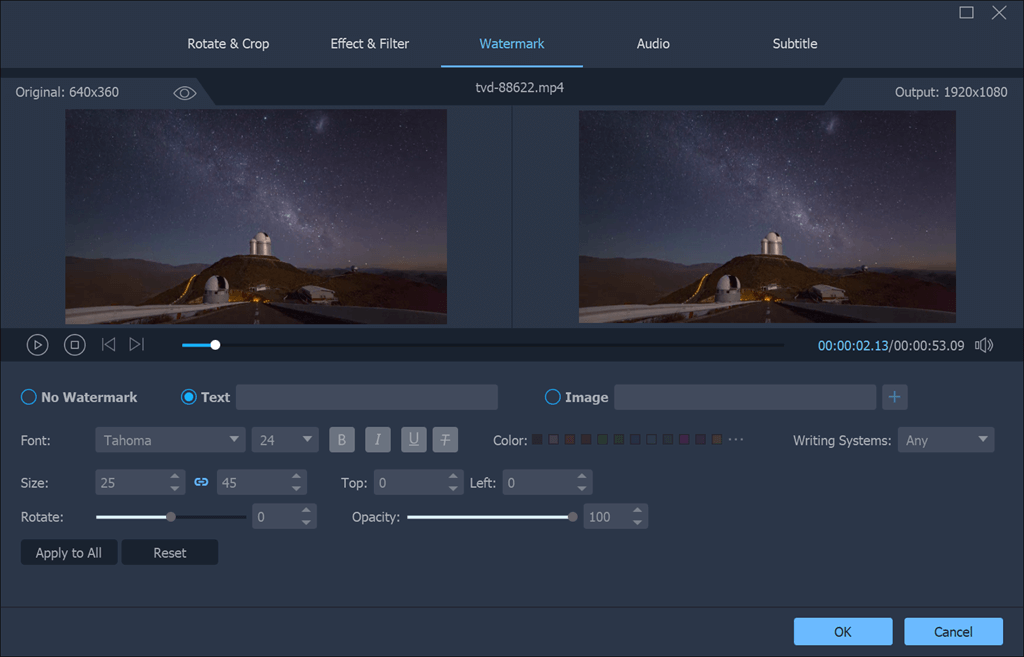Screen dimensions: 1024x657
Task: Jump to next frame icon
Action: [137, 345]
